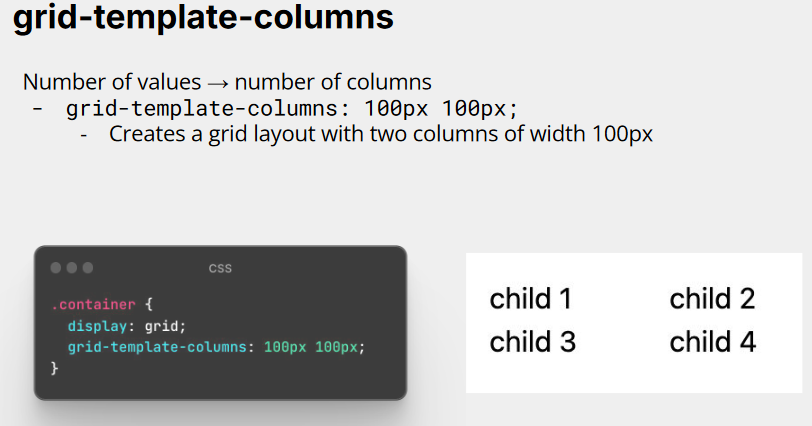Click the 'Number of values' text line
Screen dimensions: 812x426
[227, 82]
